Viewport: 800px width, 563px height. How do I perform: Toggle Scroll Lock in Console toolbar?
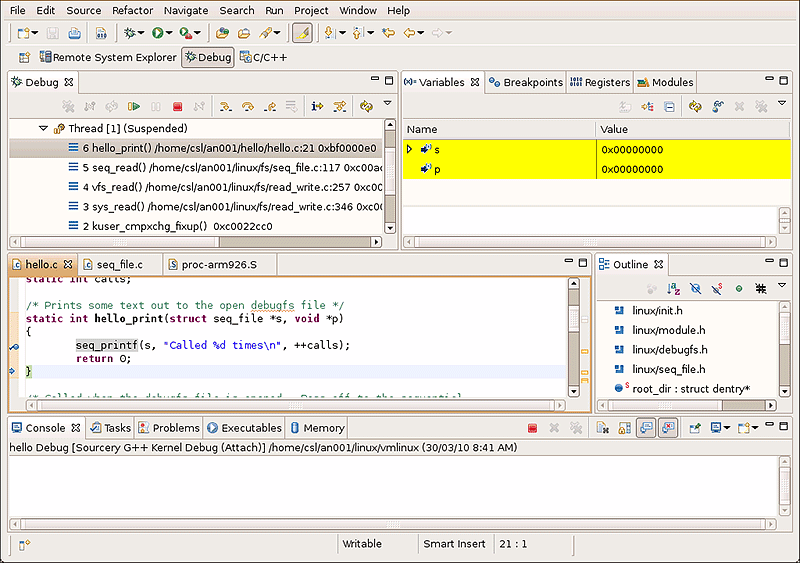pyautogui.click(x=623, y=428)
